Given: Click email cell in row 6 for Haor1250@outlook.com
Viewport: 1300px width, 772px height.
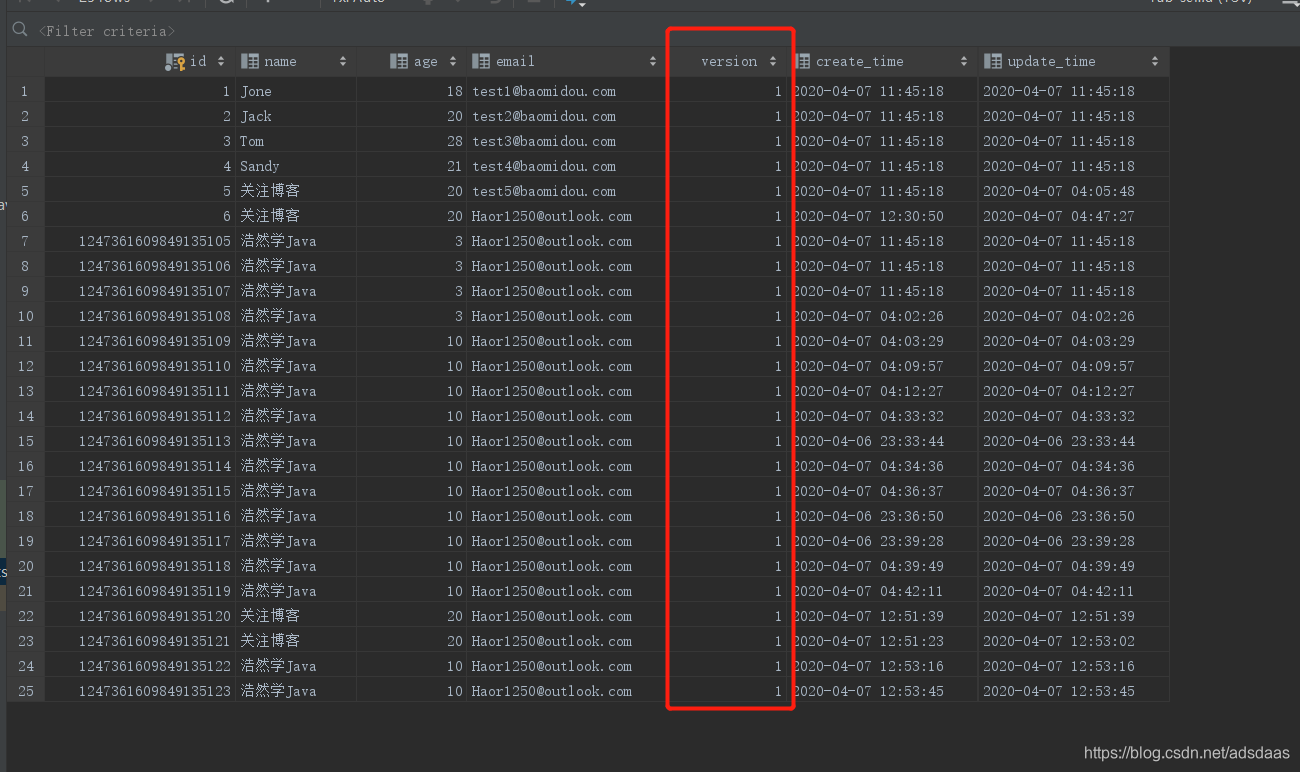Looking at the screenshot, I should pyautogui.click(x=566, y=216).
